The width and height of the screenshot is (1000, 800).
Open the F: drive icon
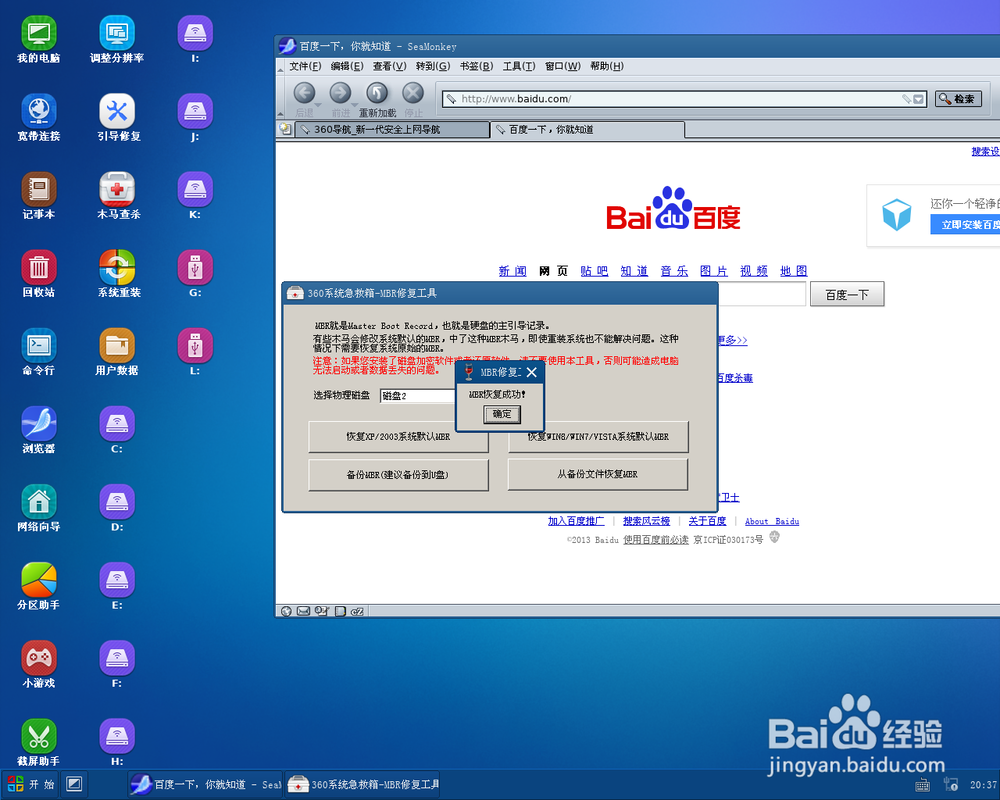click(117, 663)
